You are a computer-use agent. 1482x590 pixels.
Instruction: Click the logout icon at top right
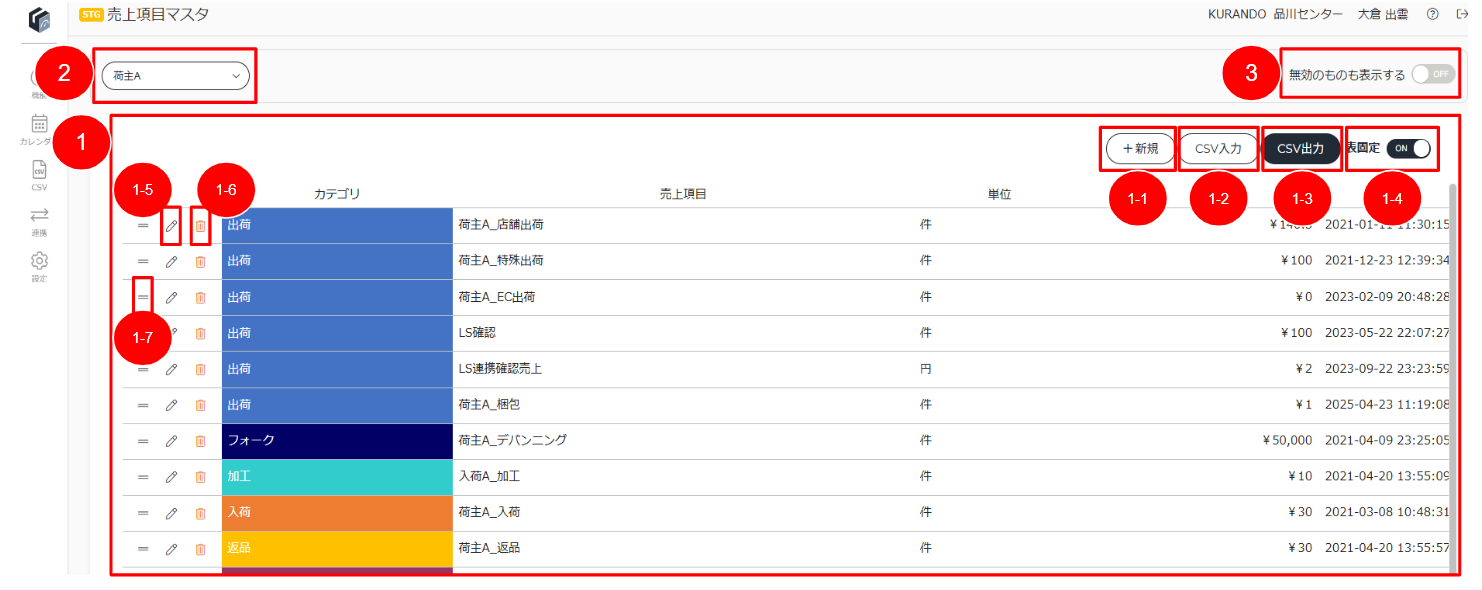click(x=1461, y=15)
